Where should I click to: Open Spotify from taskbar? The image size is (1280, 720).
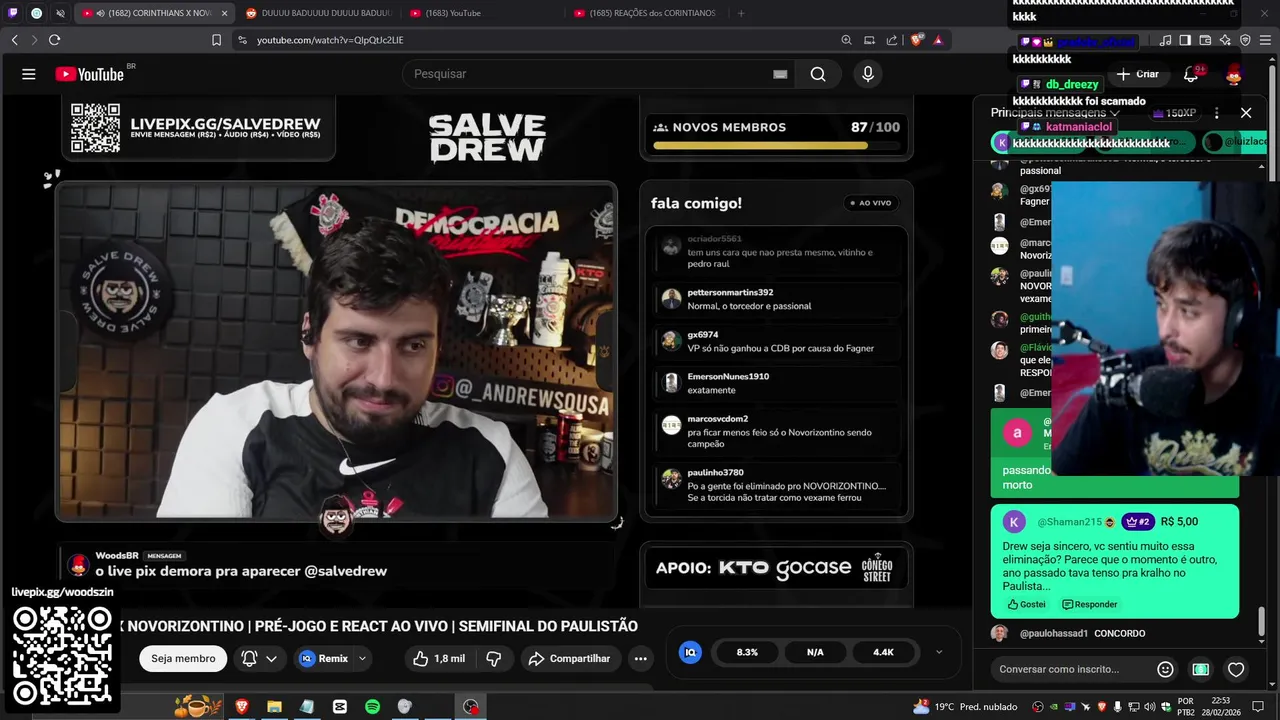(x=372, y=707)
